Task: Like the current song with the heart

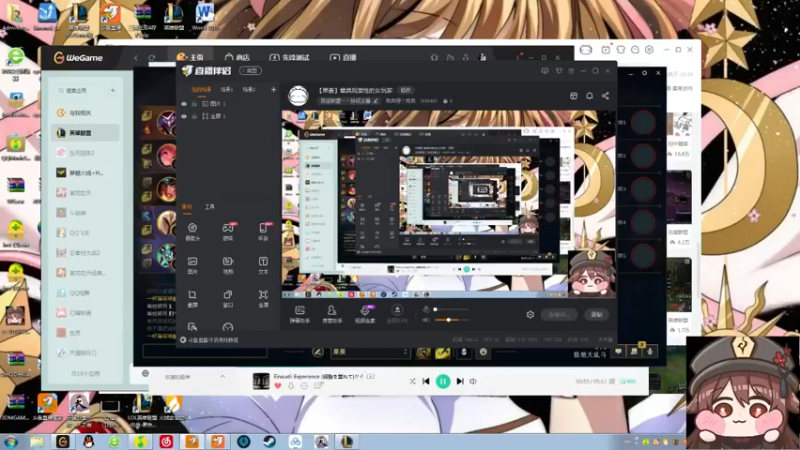Action: [x=278, y=386]
